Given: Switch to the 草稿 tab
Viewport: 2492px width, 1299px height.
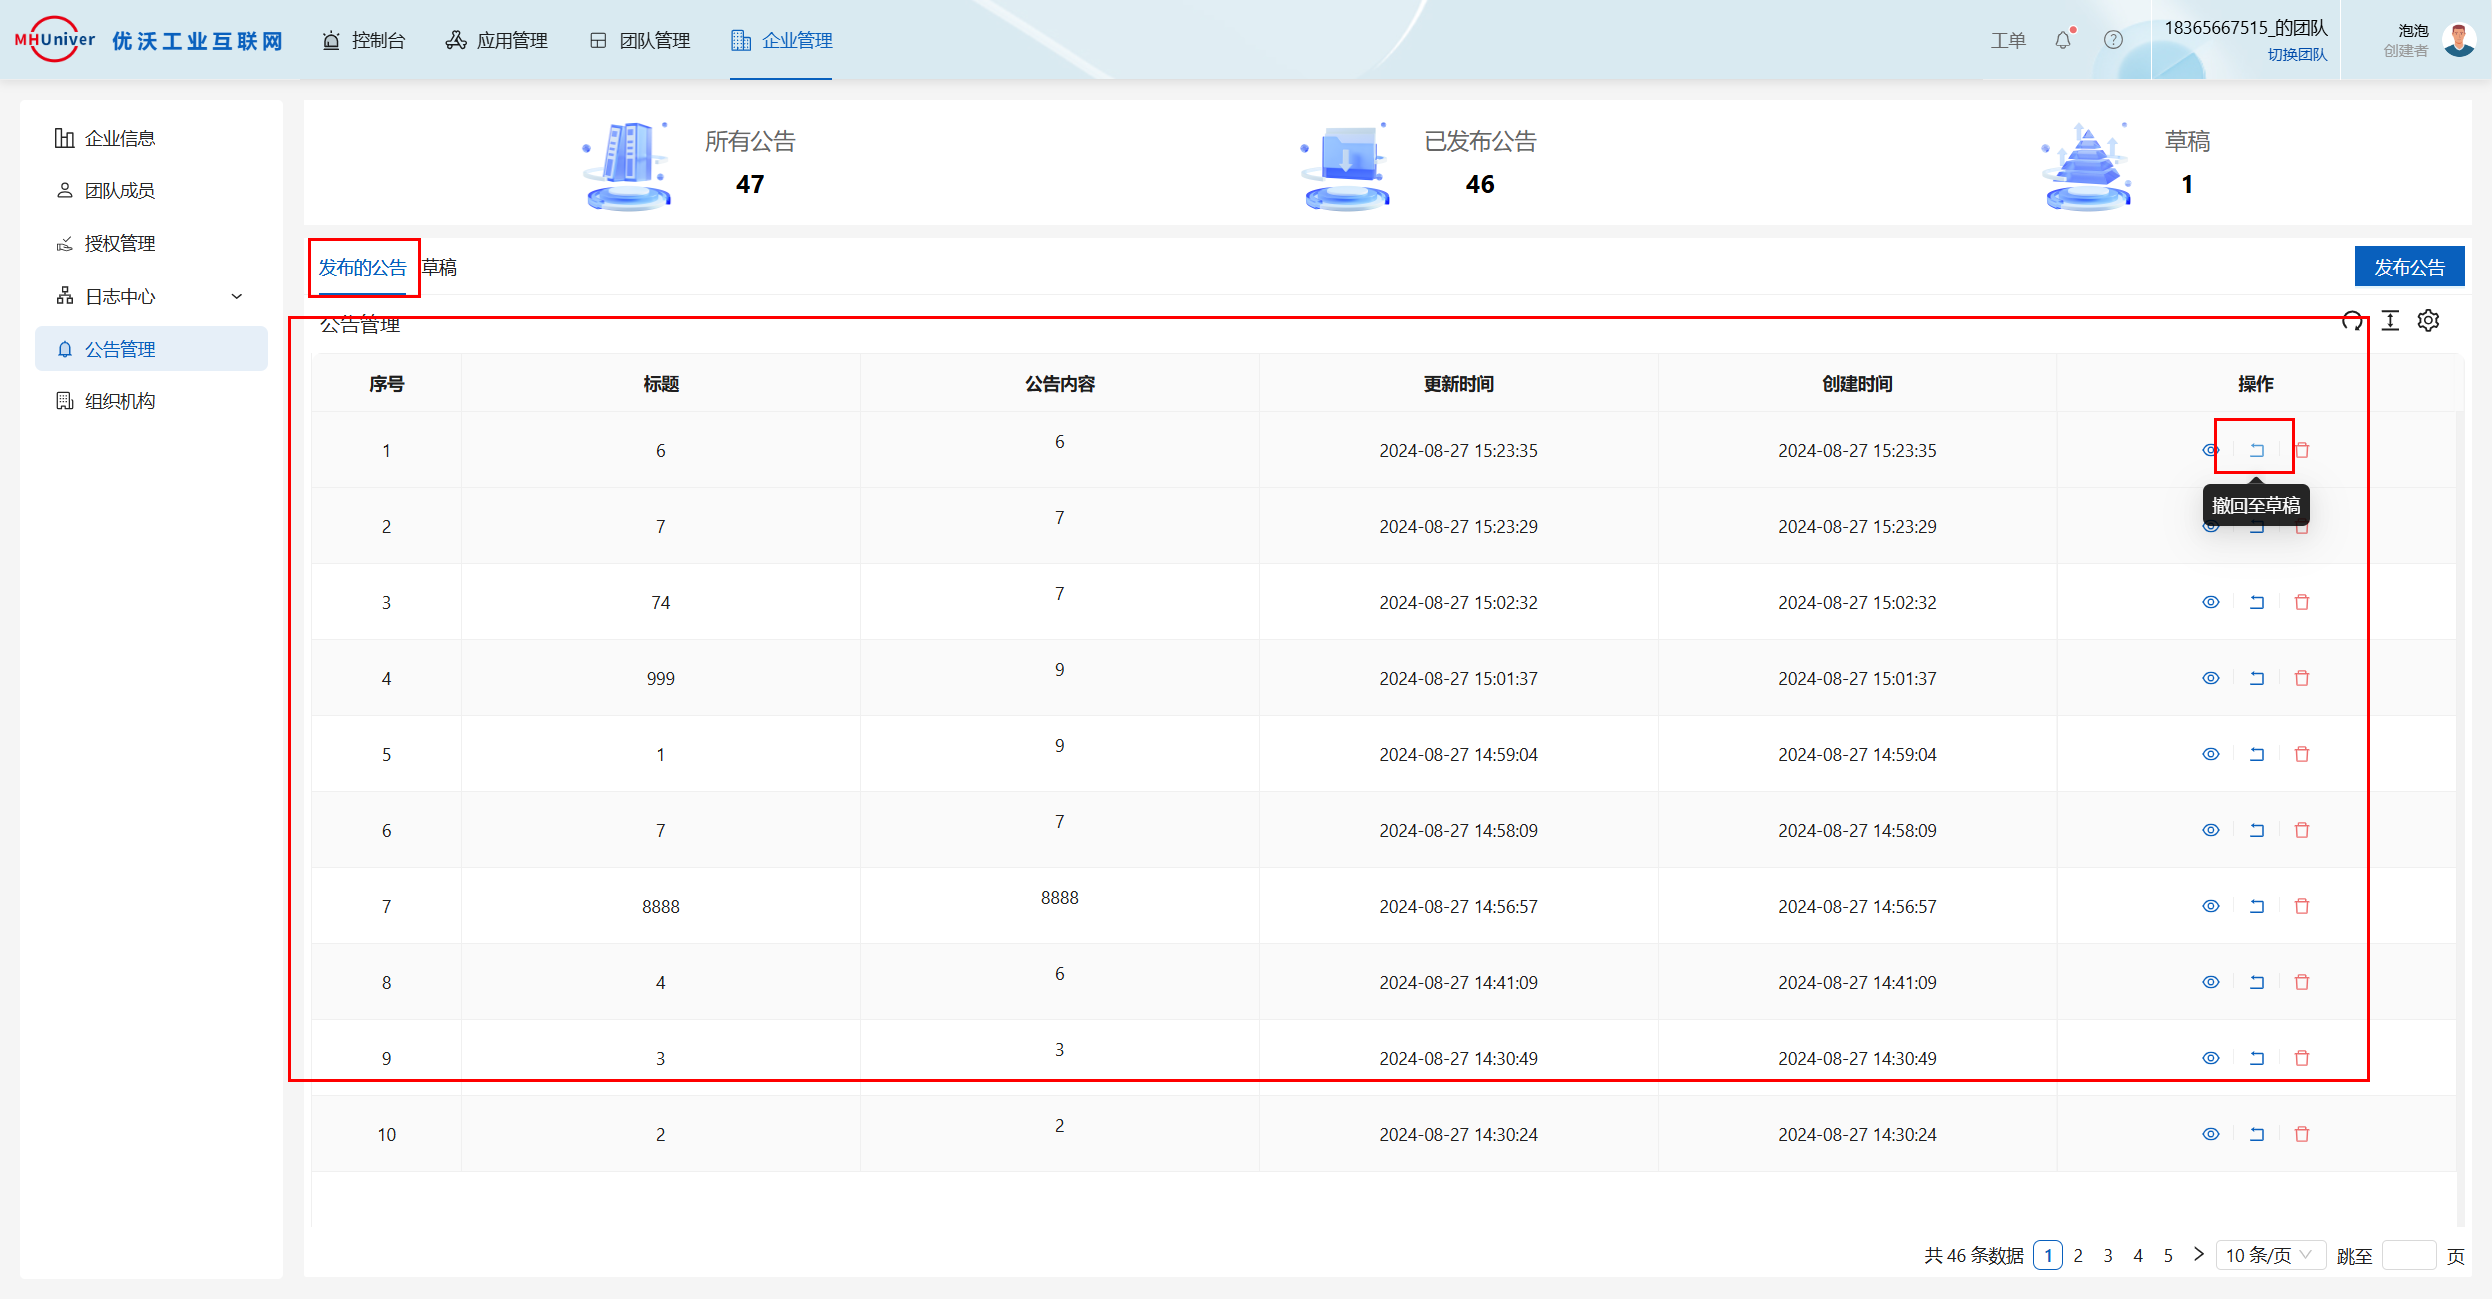Looking at the screenshot, I should tap(439, 267).
